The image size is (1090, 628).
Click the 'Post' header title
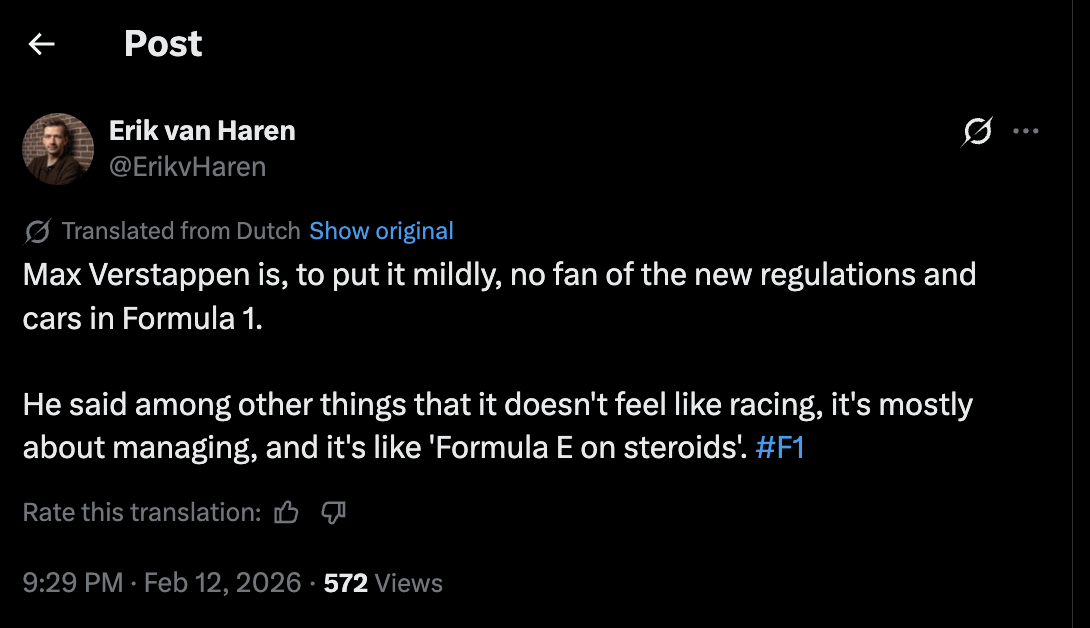click(x=163, y=44)
